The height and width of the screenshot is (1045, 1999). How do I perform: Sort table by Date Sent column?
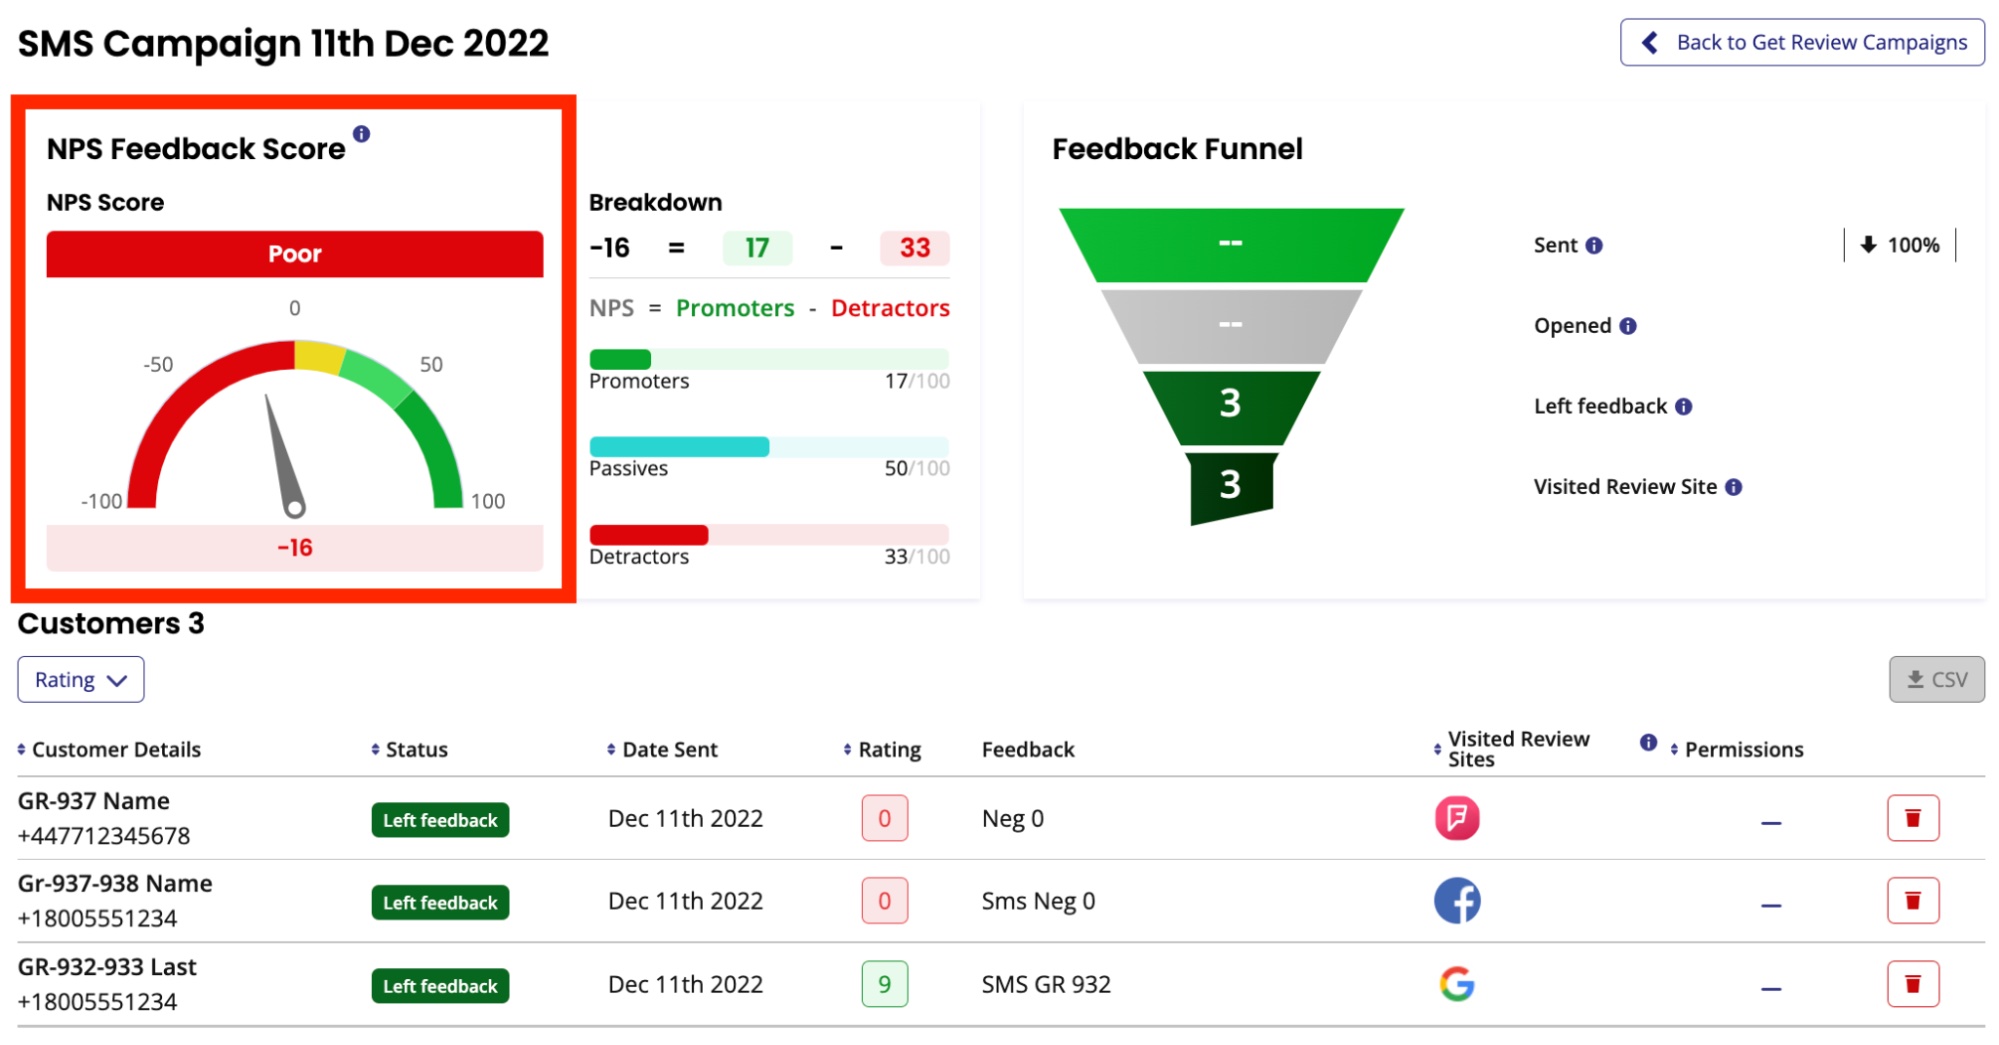(x=662, y=750)
